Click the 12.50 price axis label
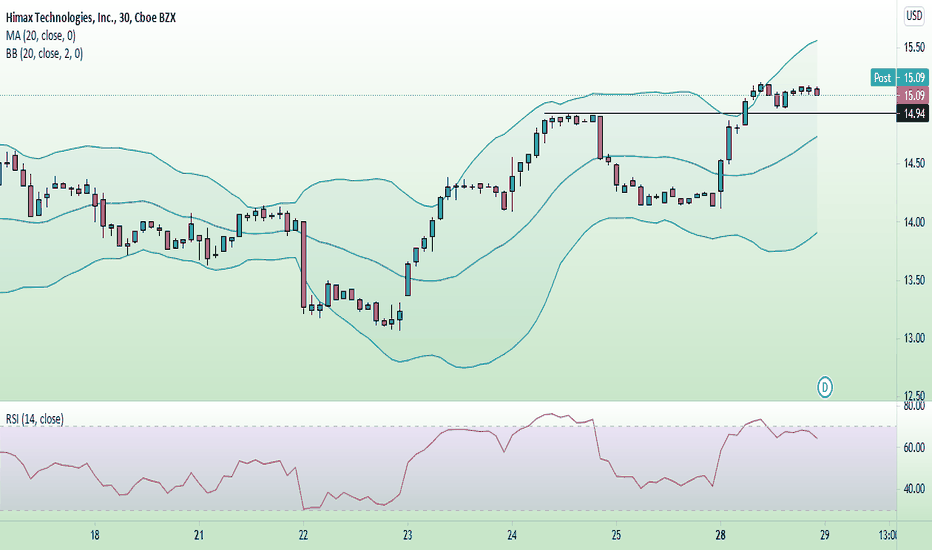This screenshot has height=550, width=932. tap(914, 395)
